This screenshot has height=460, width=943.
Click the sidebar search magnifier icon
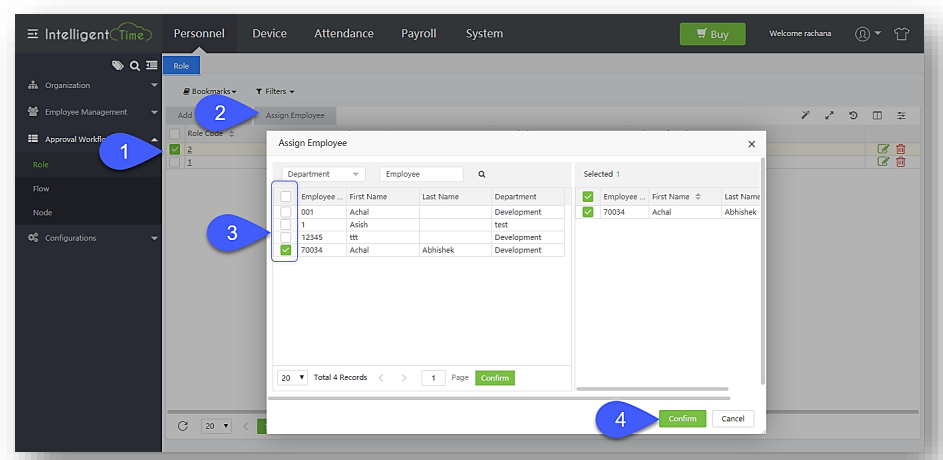point(135,66)
